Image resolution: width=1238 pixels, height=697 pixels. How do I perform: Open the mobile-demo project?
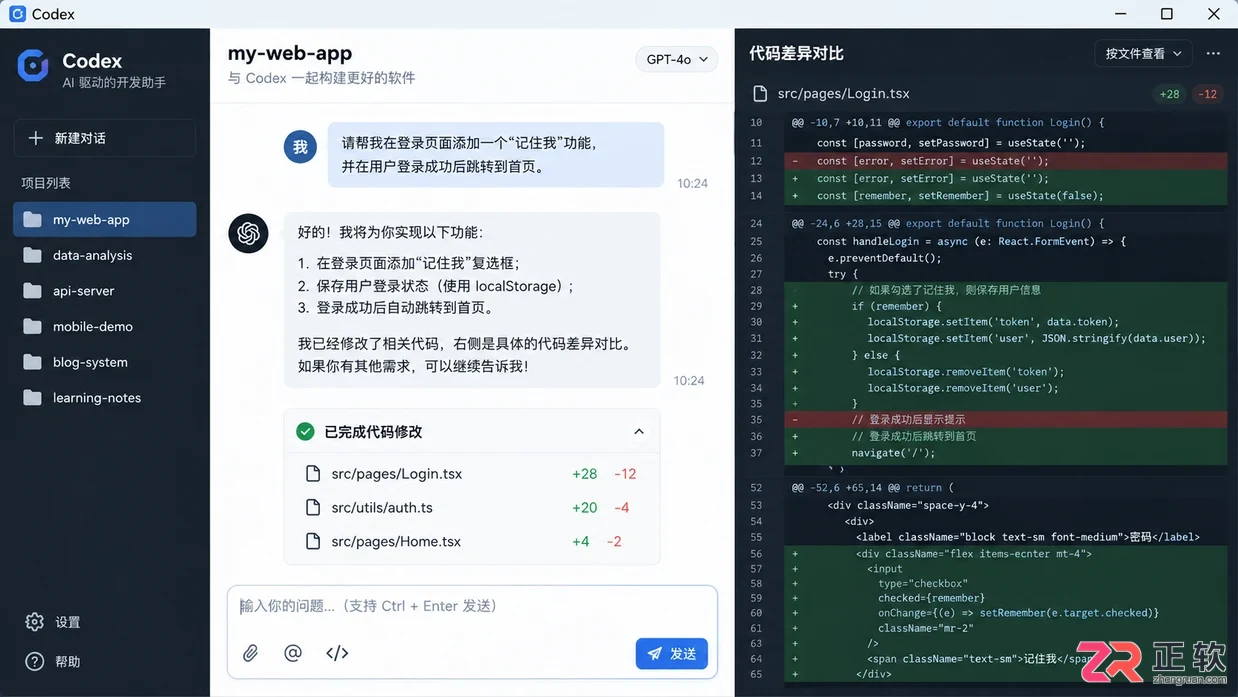click(x=105, y=326)
